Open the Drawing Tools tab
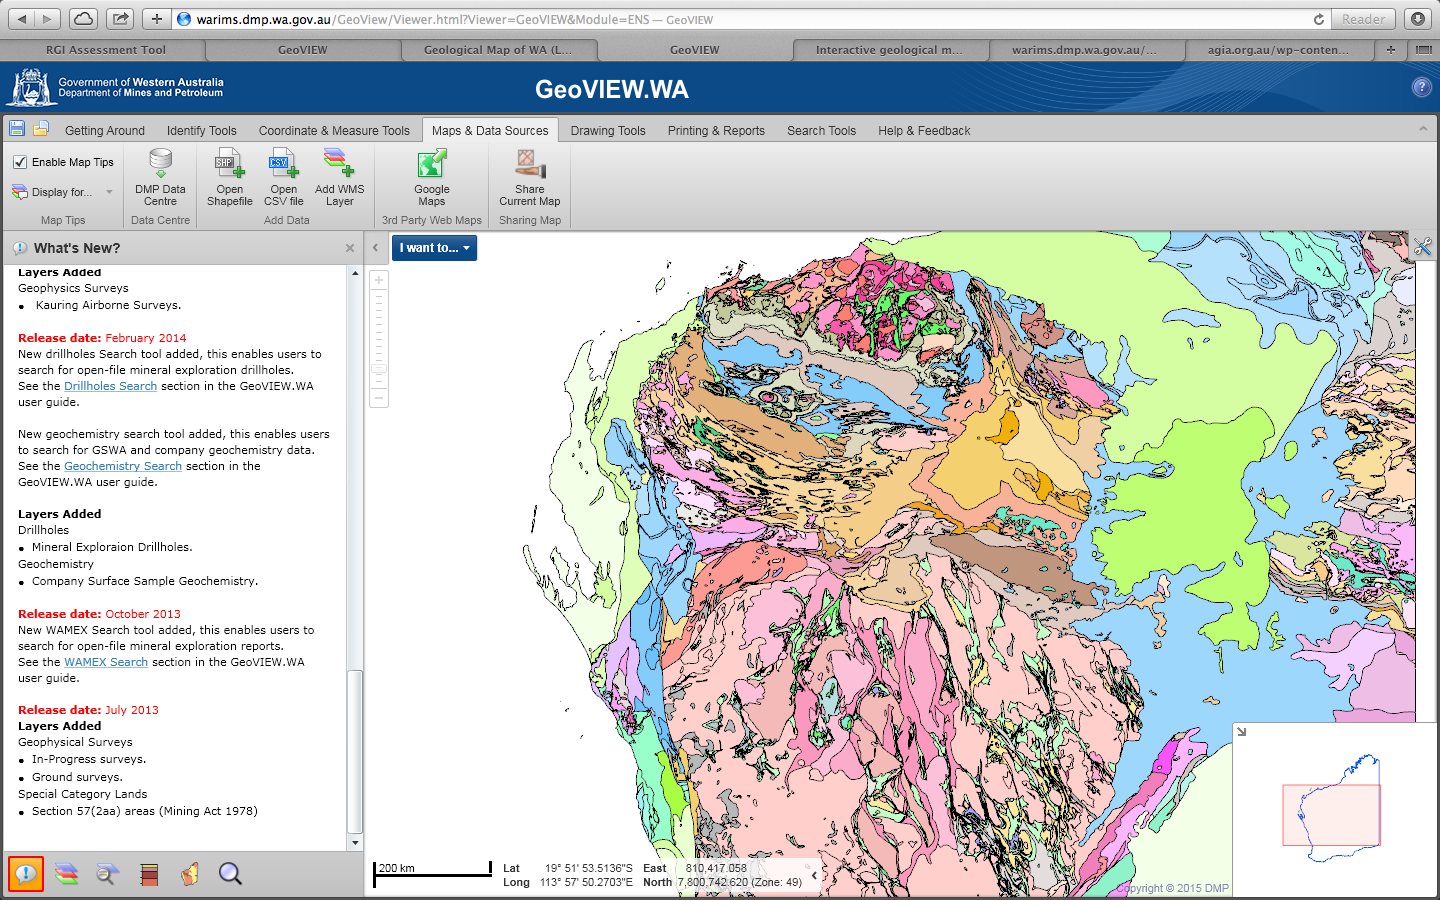 point(608,131)
